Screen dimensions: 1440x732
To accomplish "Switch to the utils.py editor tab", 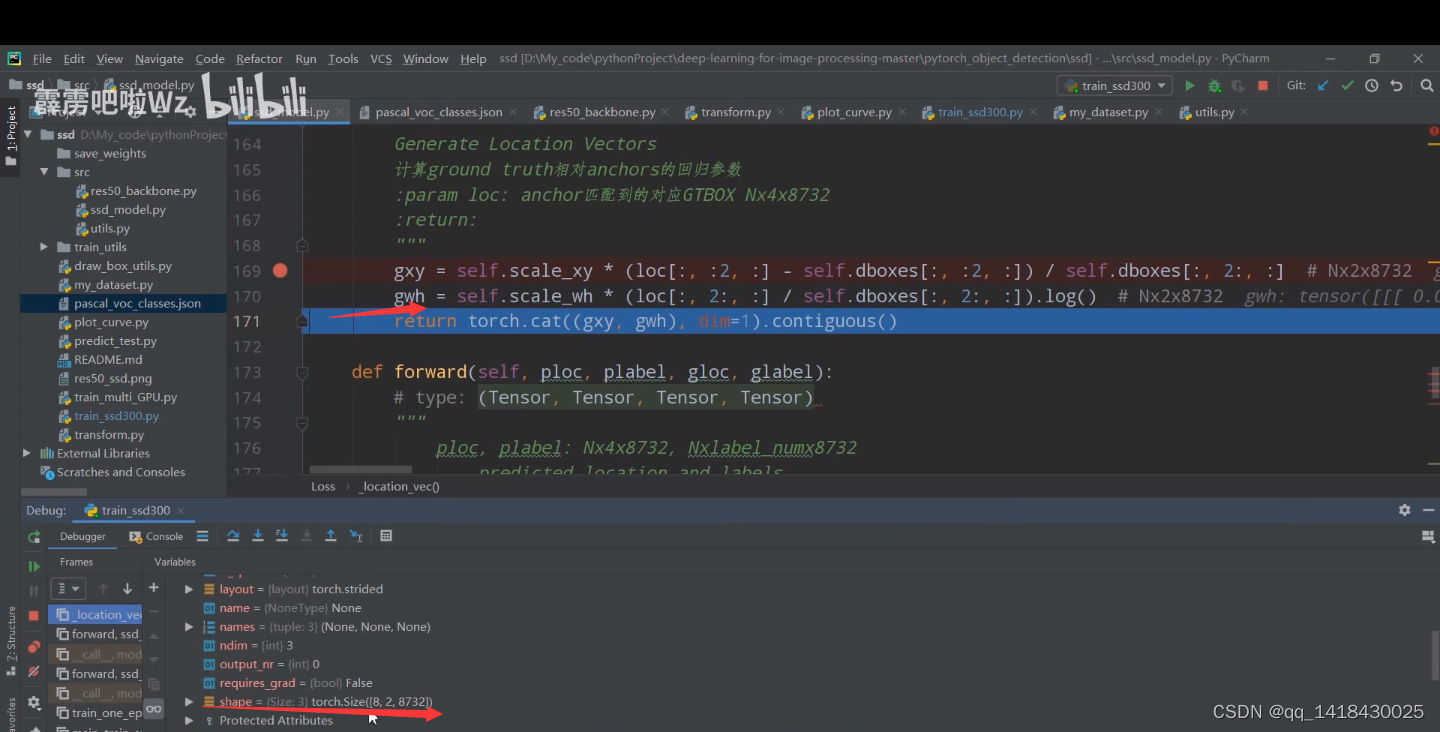I will click(1214, 112).
